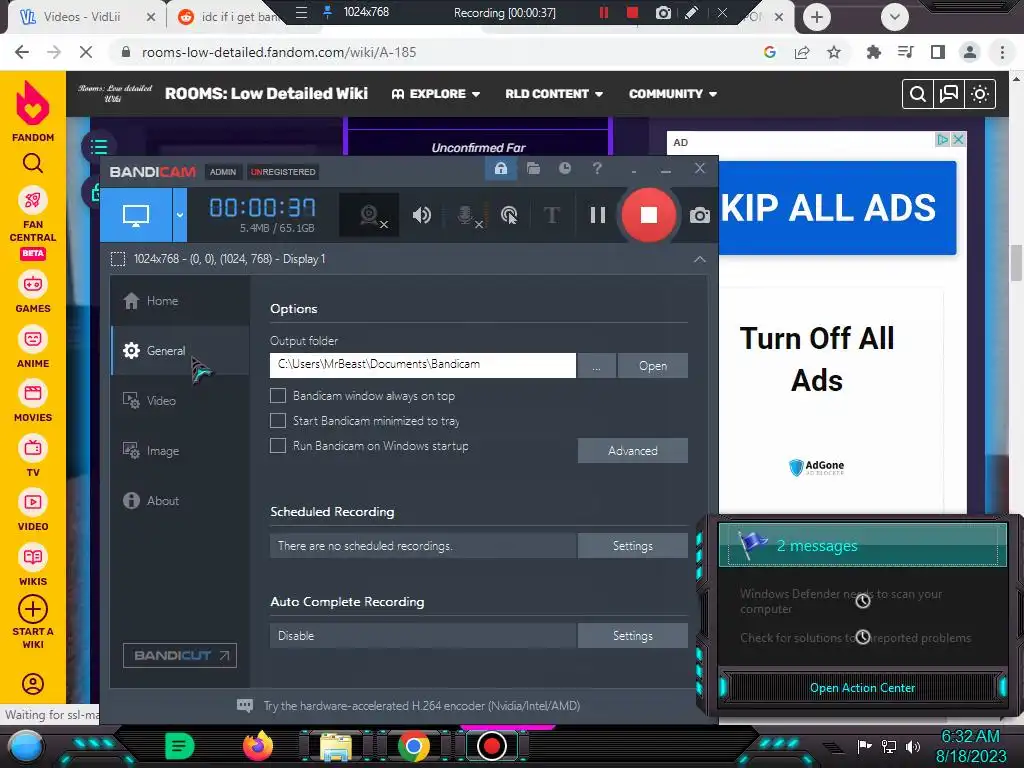The height and width of the screenshot is (768, 1024).
Task: Click the Bandicut link button
Action: [180, 656]
